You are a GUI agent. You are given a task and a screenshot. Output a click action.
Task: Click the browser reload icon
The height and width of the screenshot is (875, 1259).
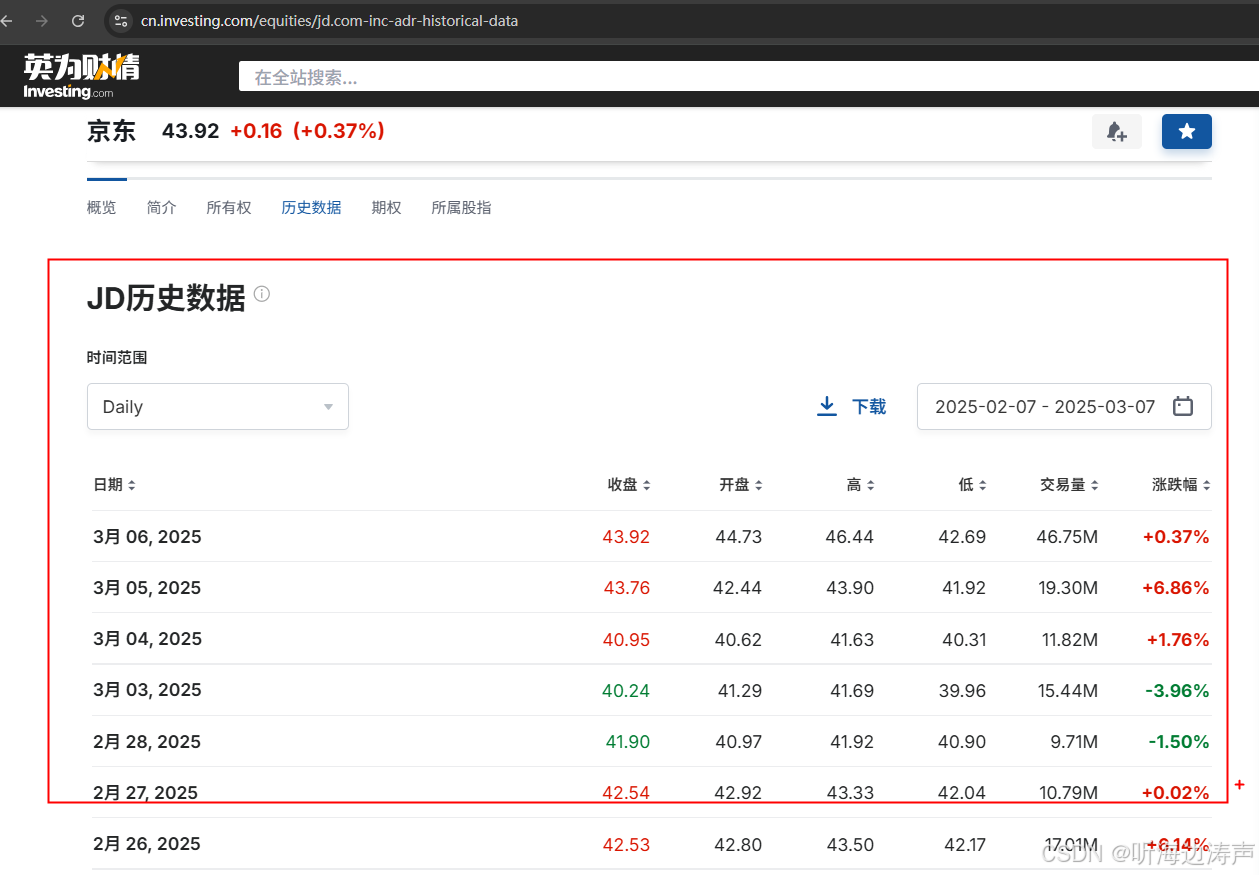78,20
